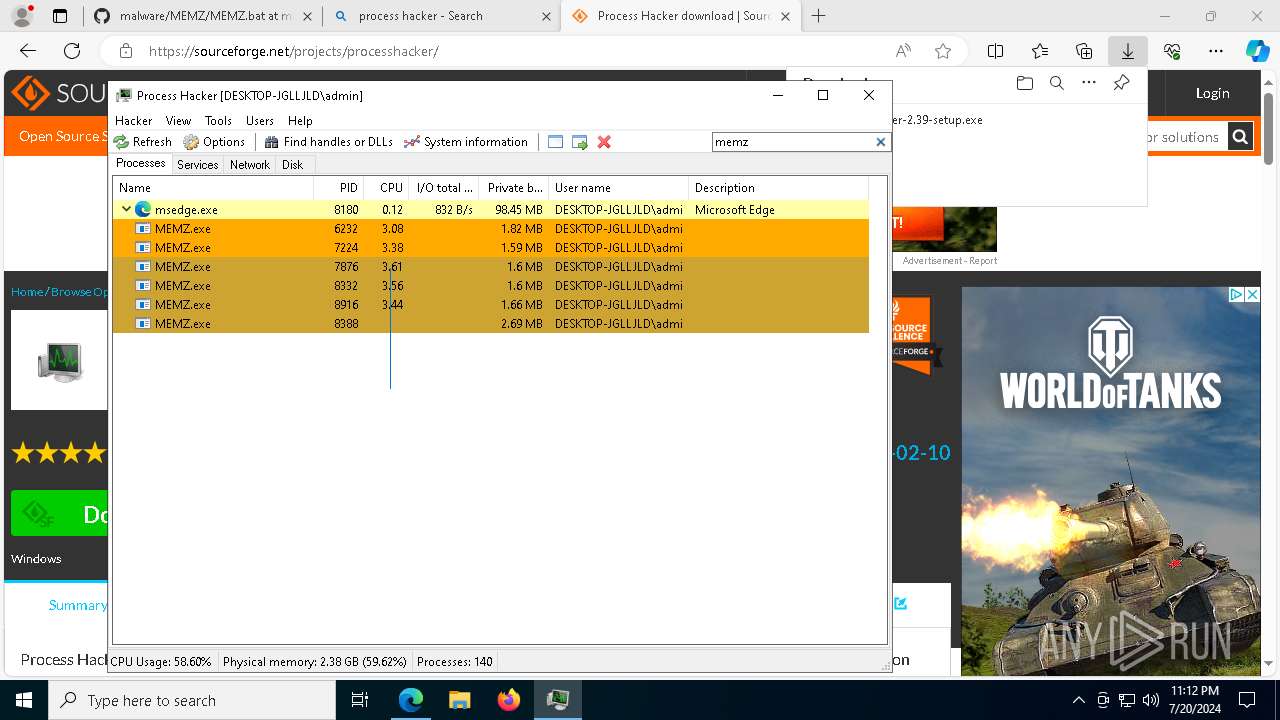Click CPU Usage in the status bar

(x=161, y=662)
